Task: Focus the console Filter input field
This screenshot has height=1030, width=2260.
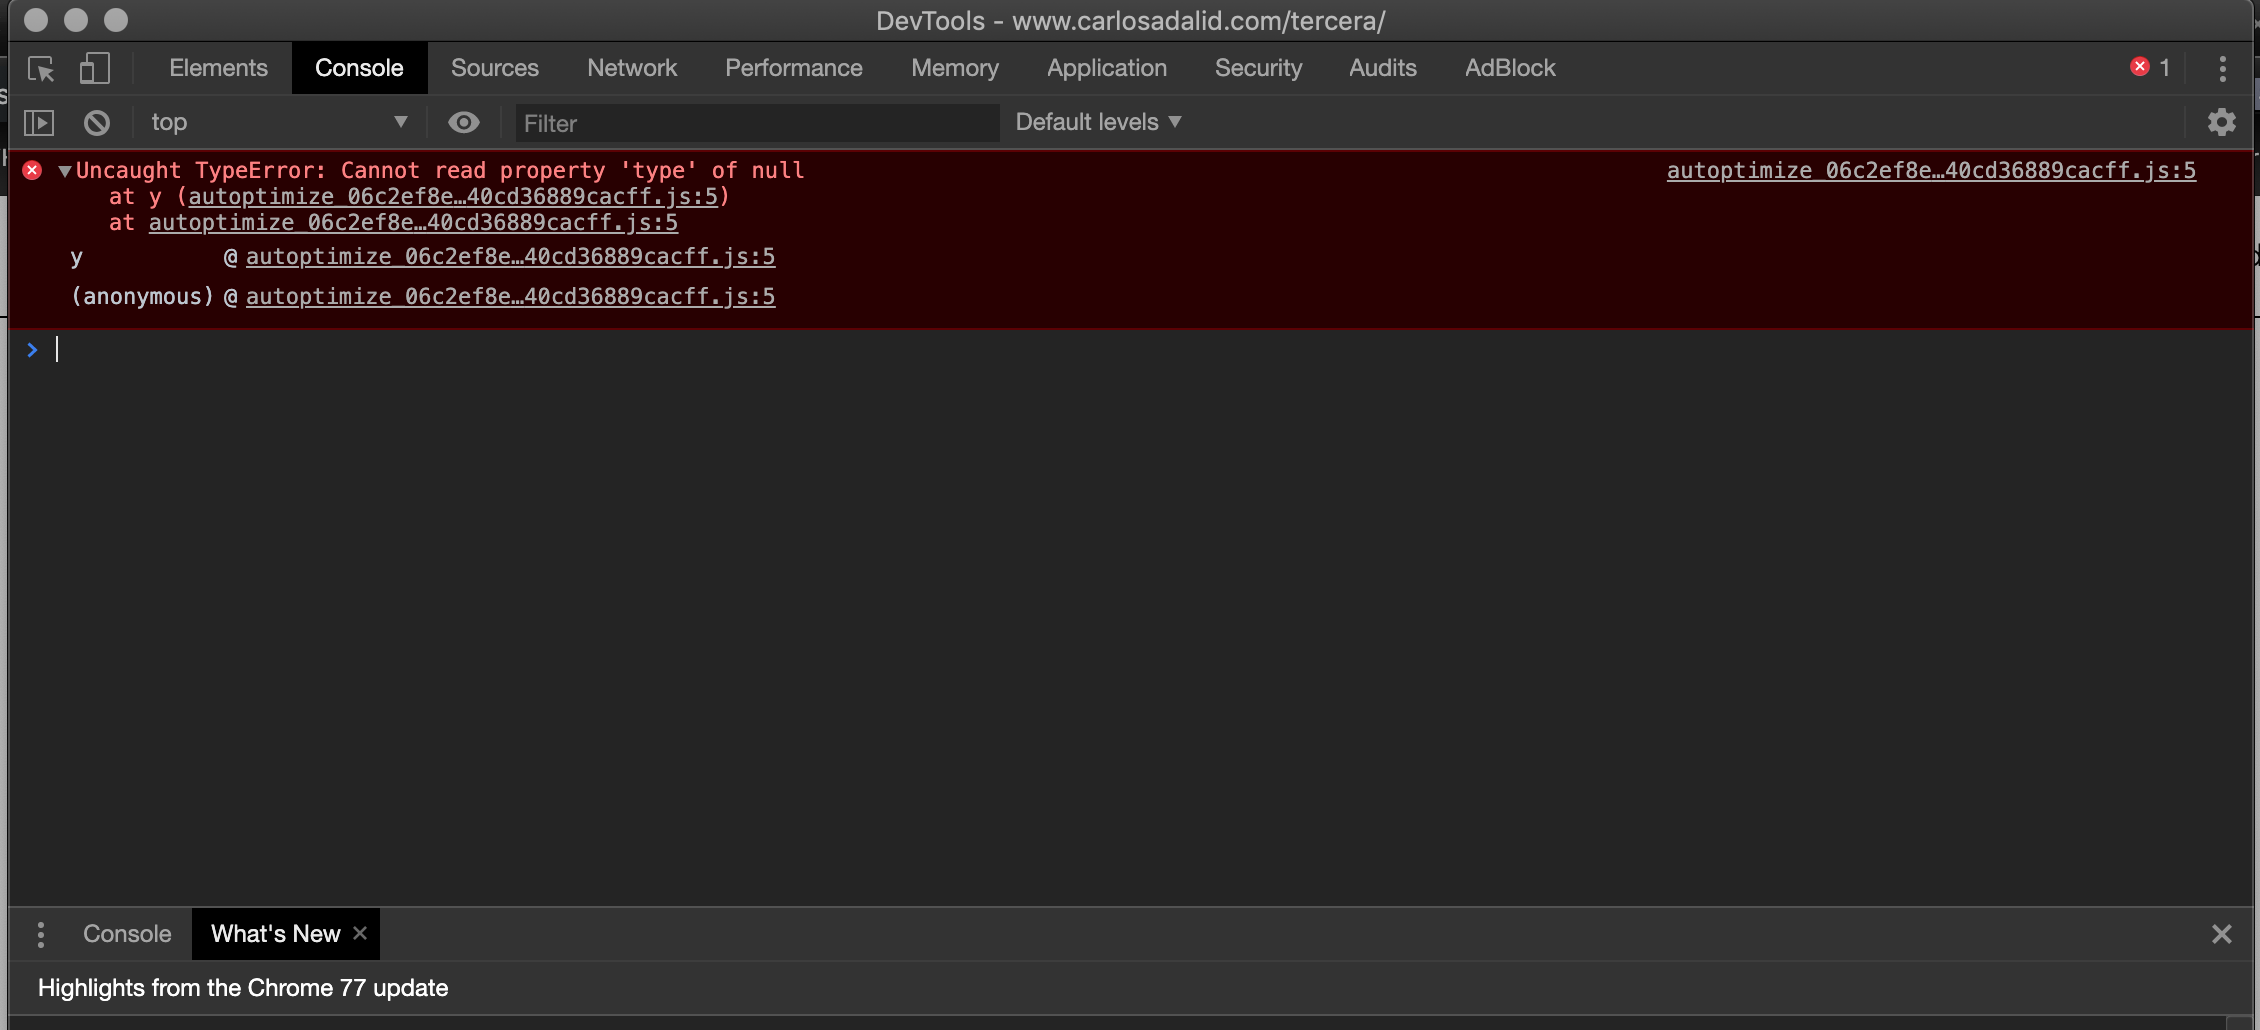Action: [x=757, y=124]
